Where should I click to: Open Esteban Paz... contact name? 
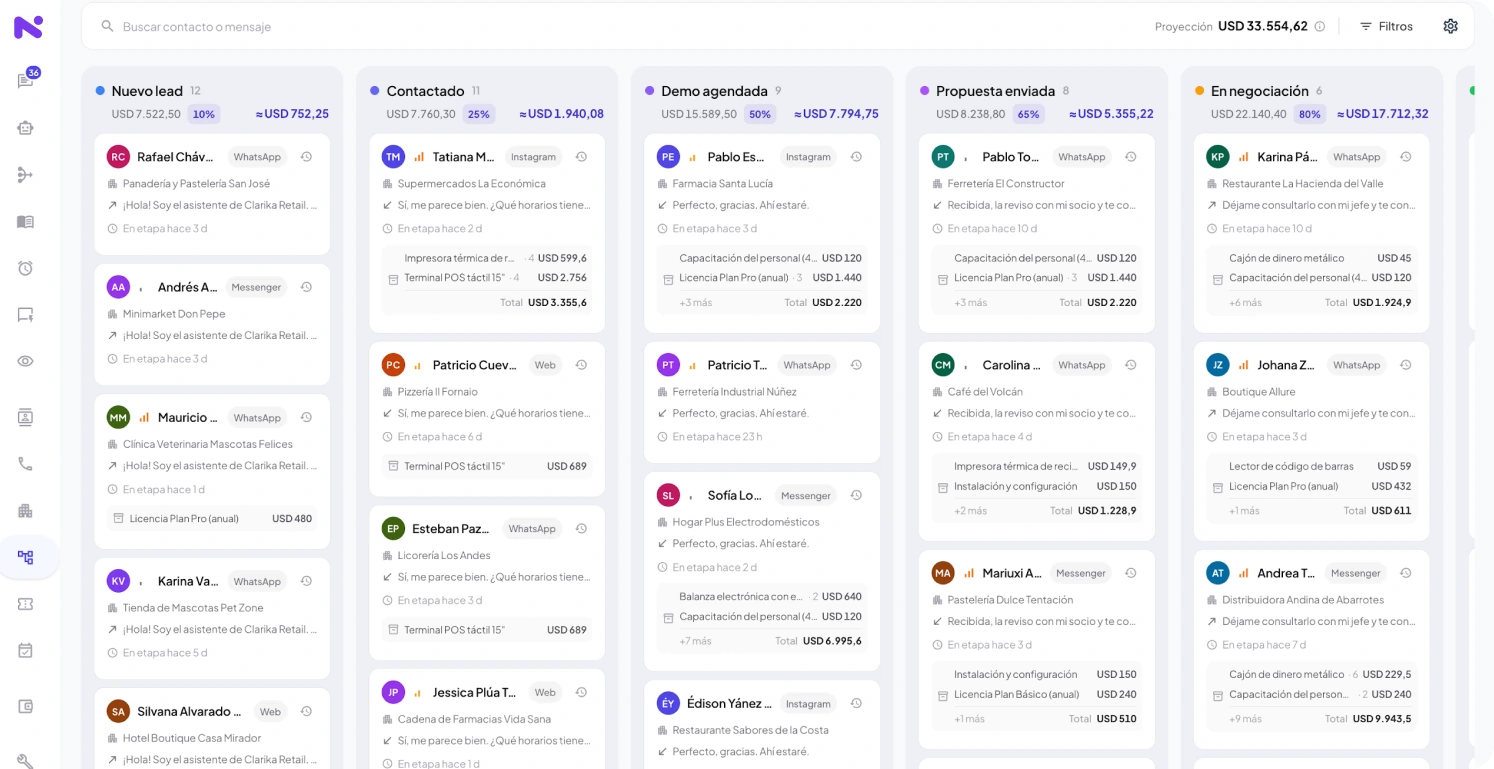click(x=451, y=529)
